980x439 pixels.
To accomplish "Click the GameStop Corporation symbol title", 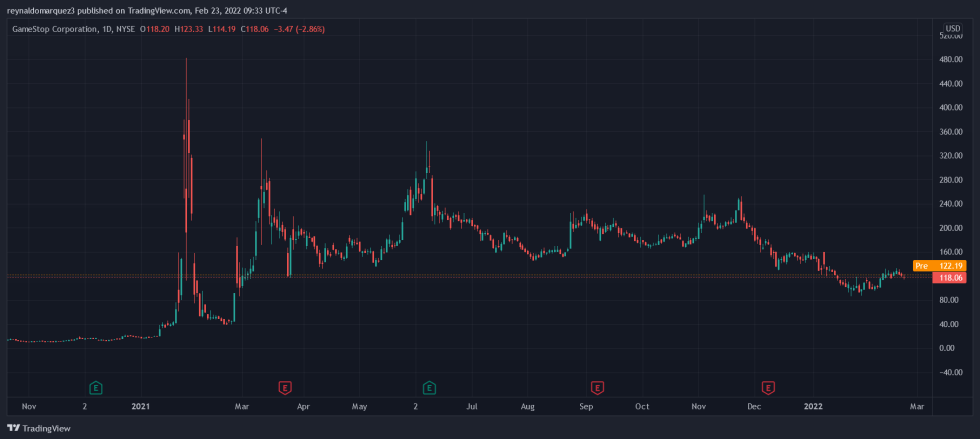I will click(x=53, y=29).
